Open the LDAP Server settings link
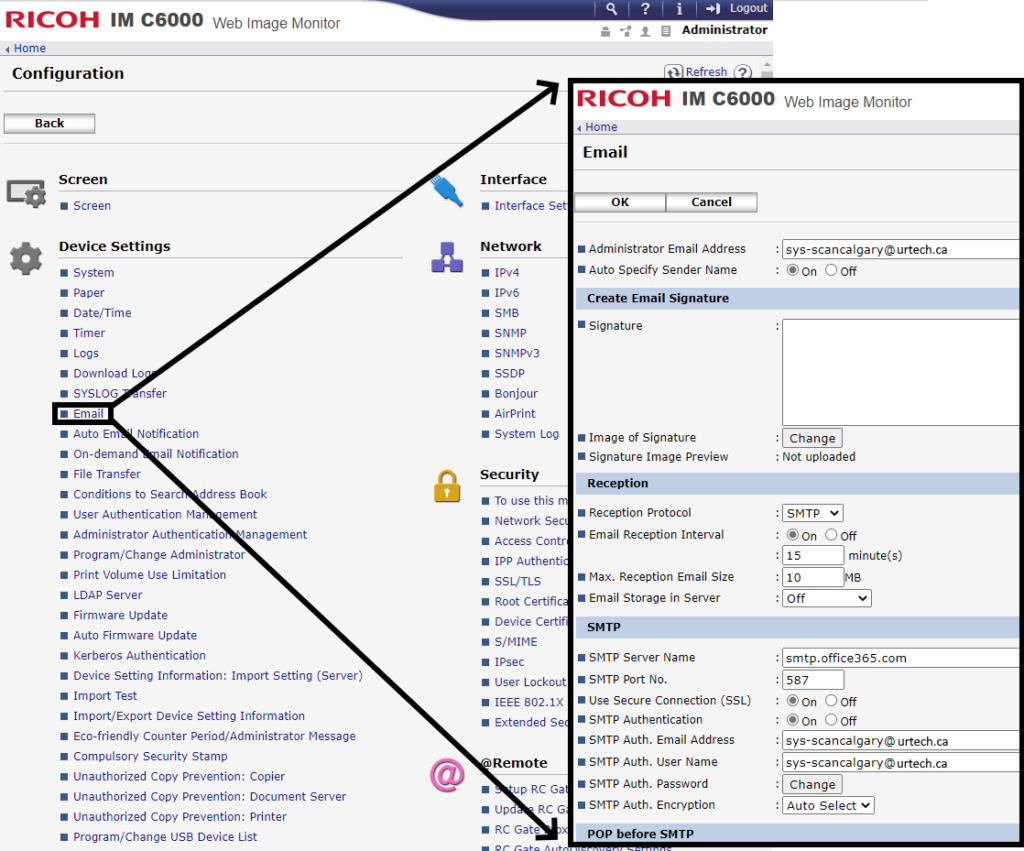 107,594
